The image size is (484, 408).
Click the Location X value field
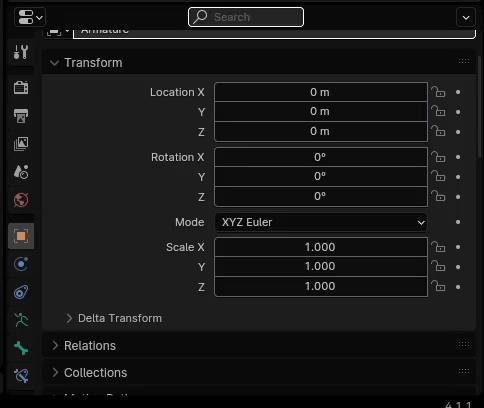(x=321, y=92)
